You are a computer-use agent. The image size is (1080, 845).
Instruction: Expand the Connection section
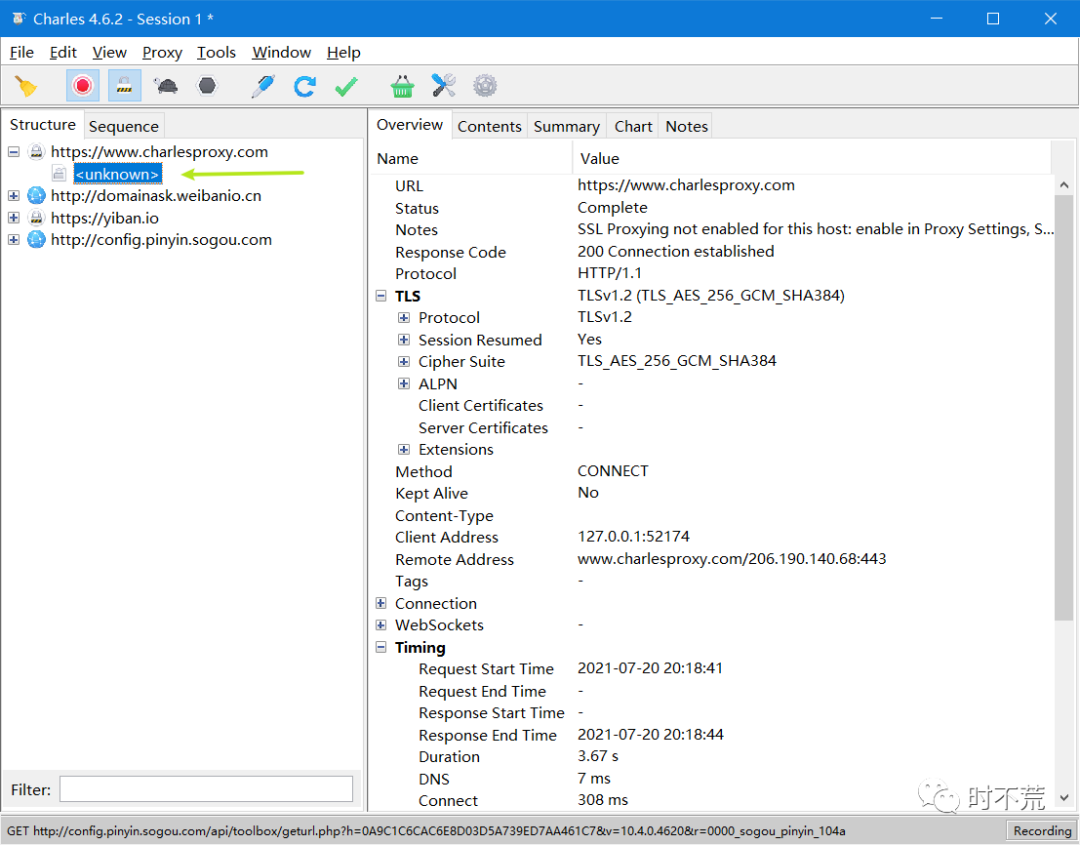click(381, 603)
